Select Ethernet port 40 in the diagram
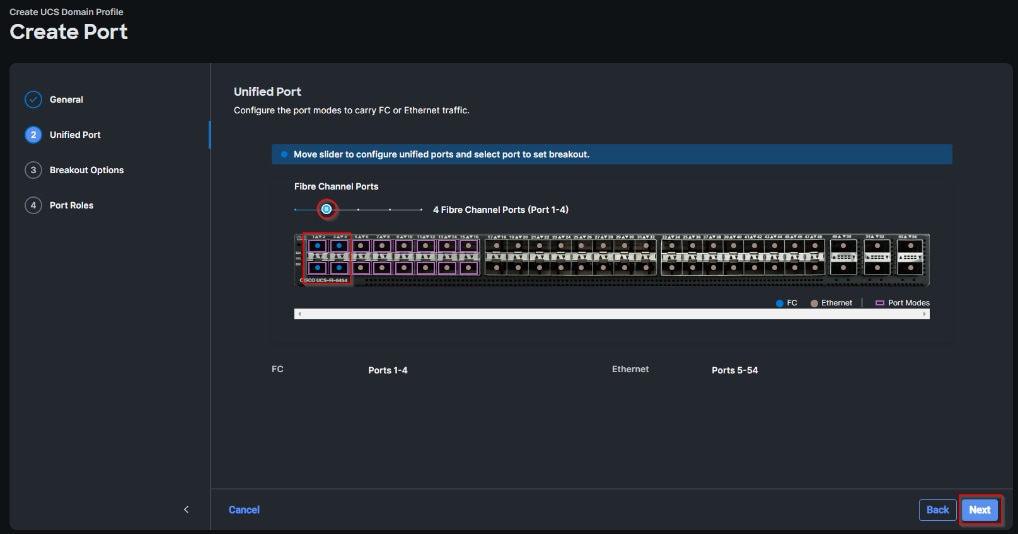This screenshot has height=534, width=1018. click(733, 267)
